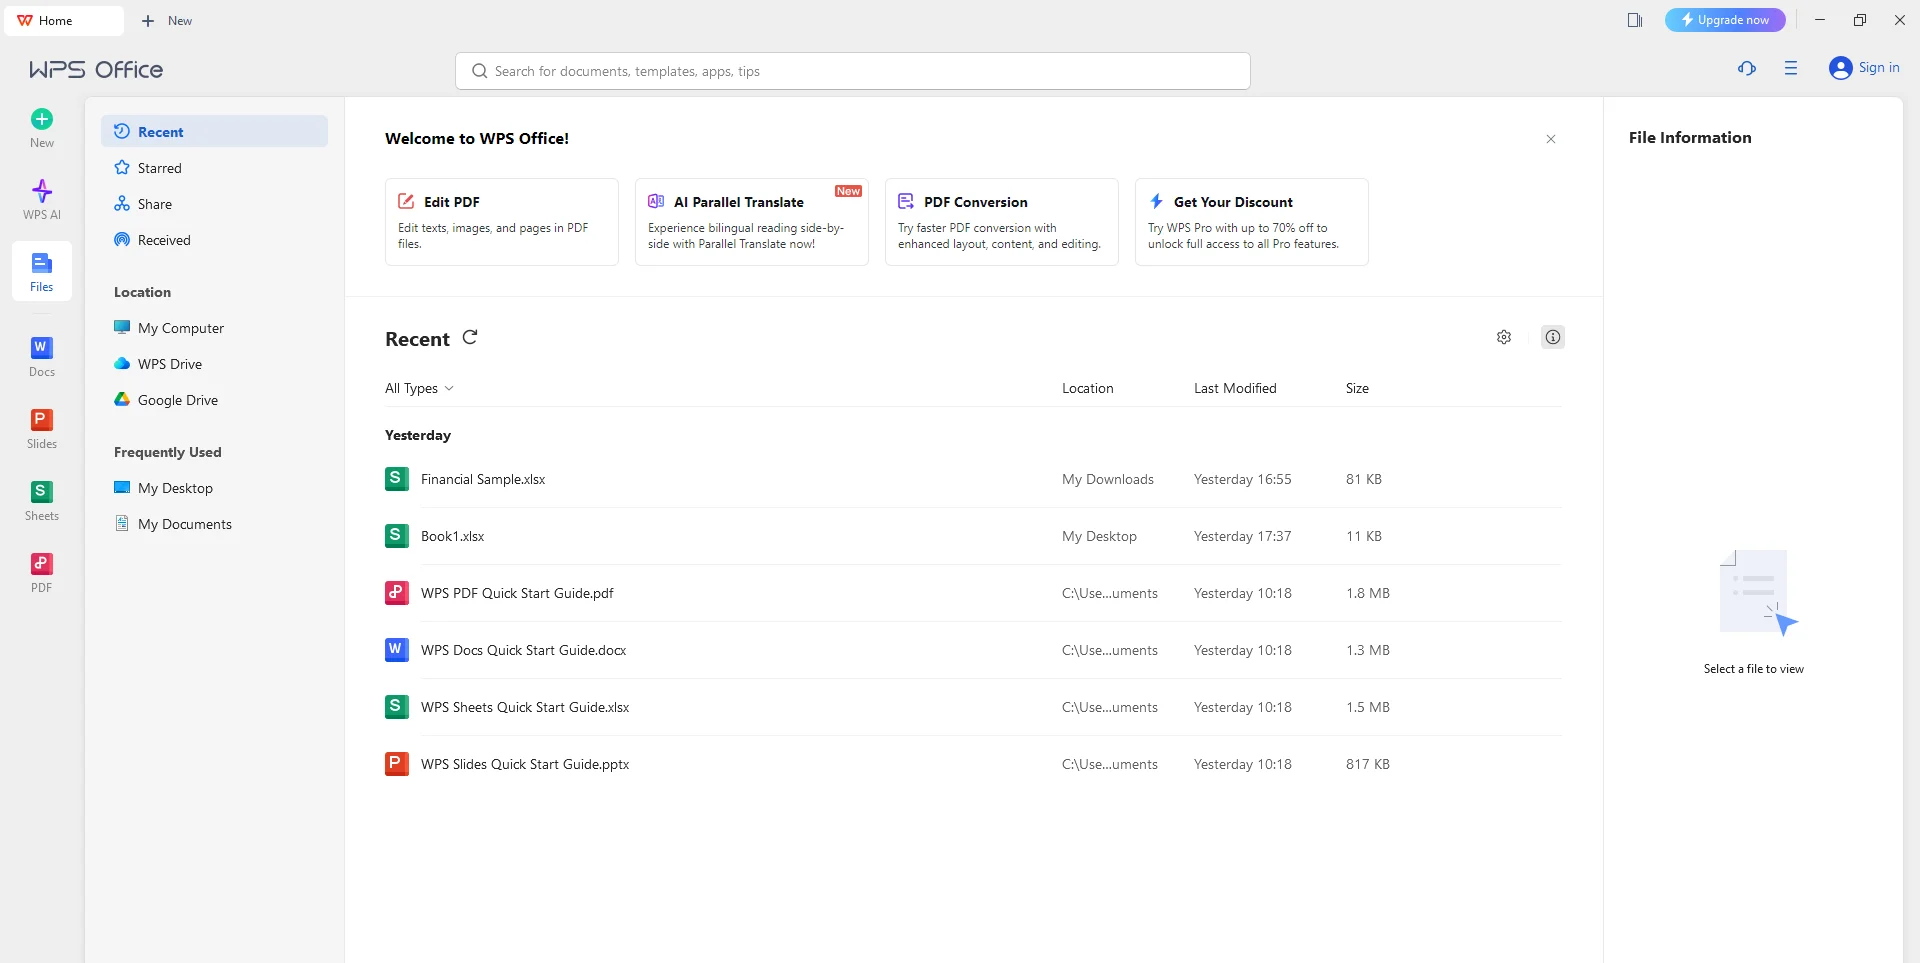Select WPS Slides Quick Start Guide.pptx

(525, 764)
